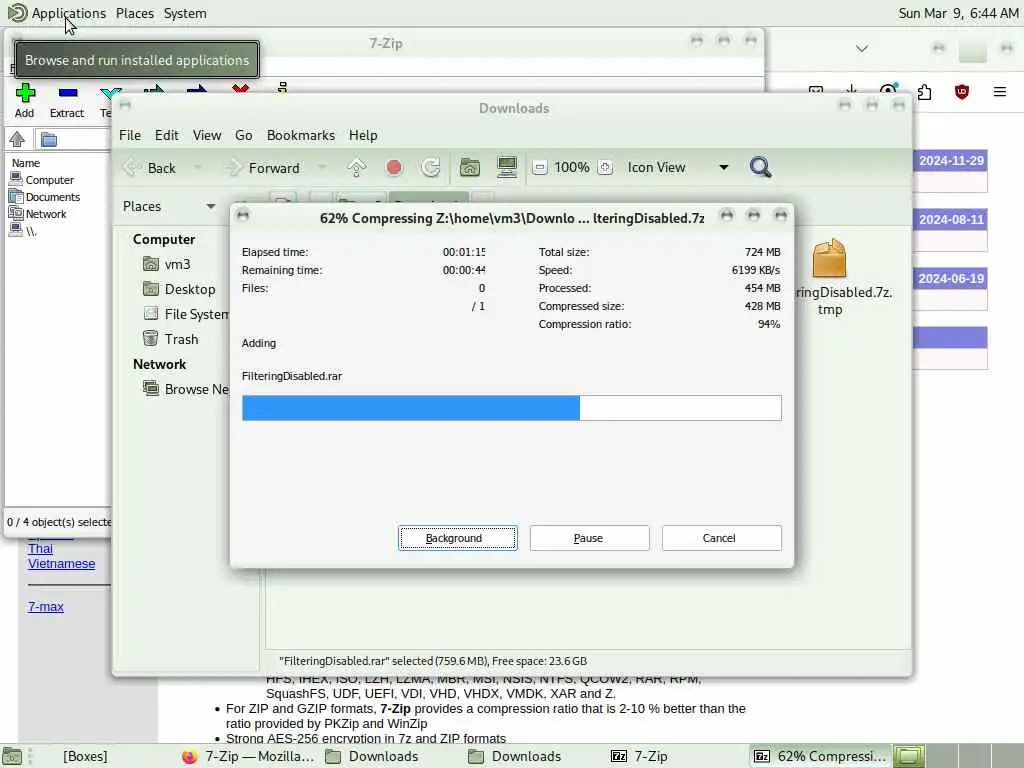Go up one folder in 7-Zip

click(x=17, y=138)
